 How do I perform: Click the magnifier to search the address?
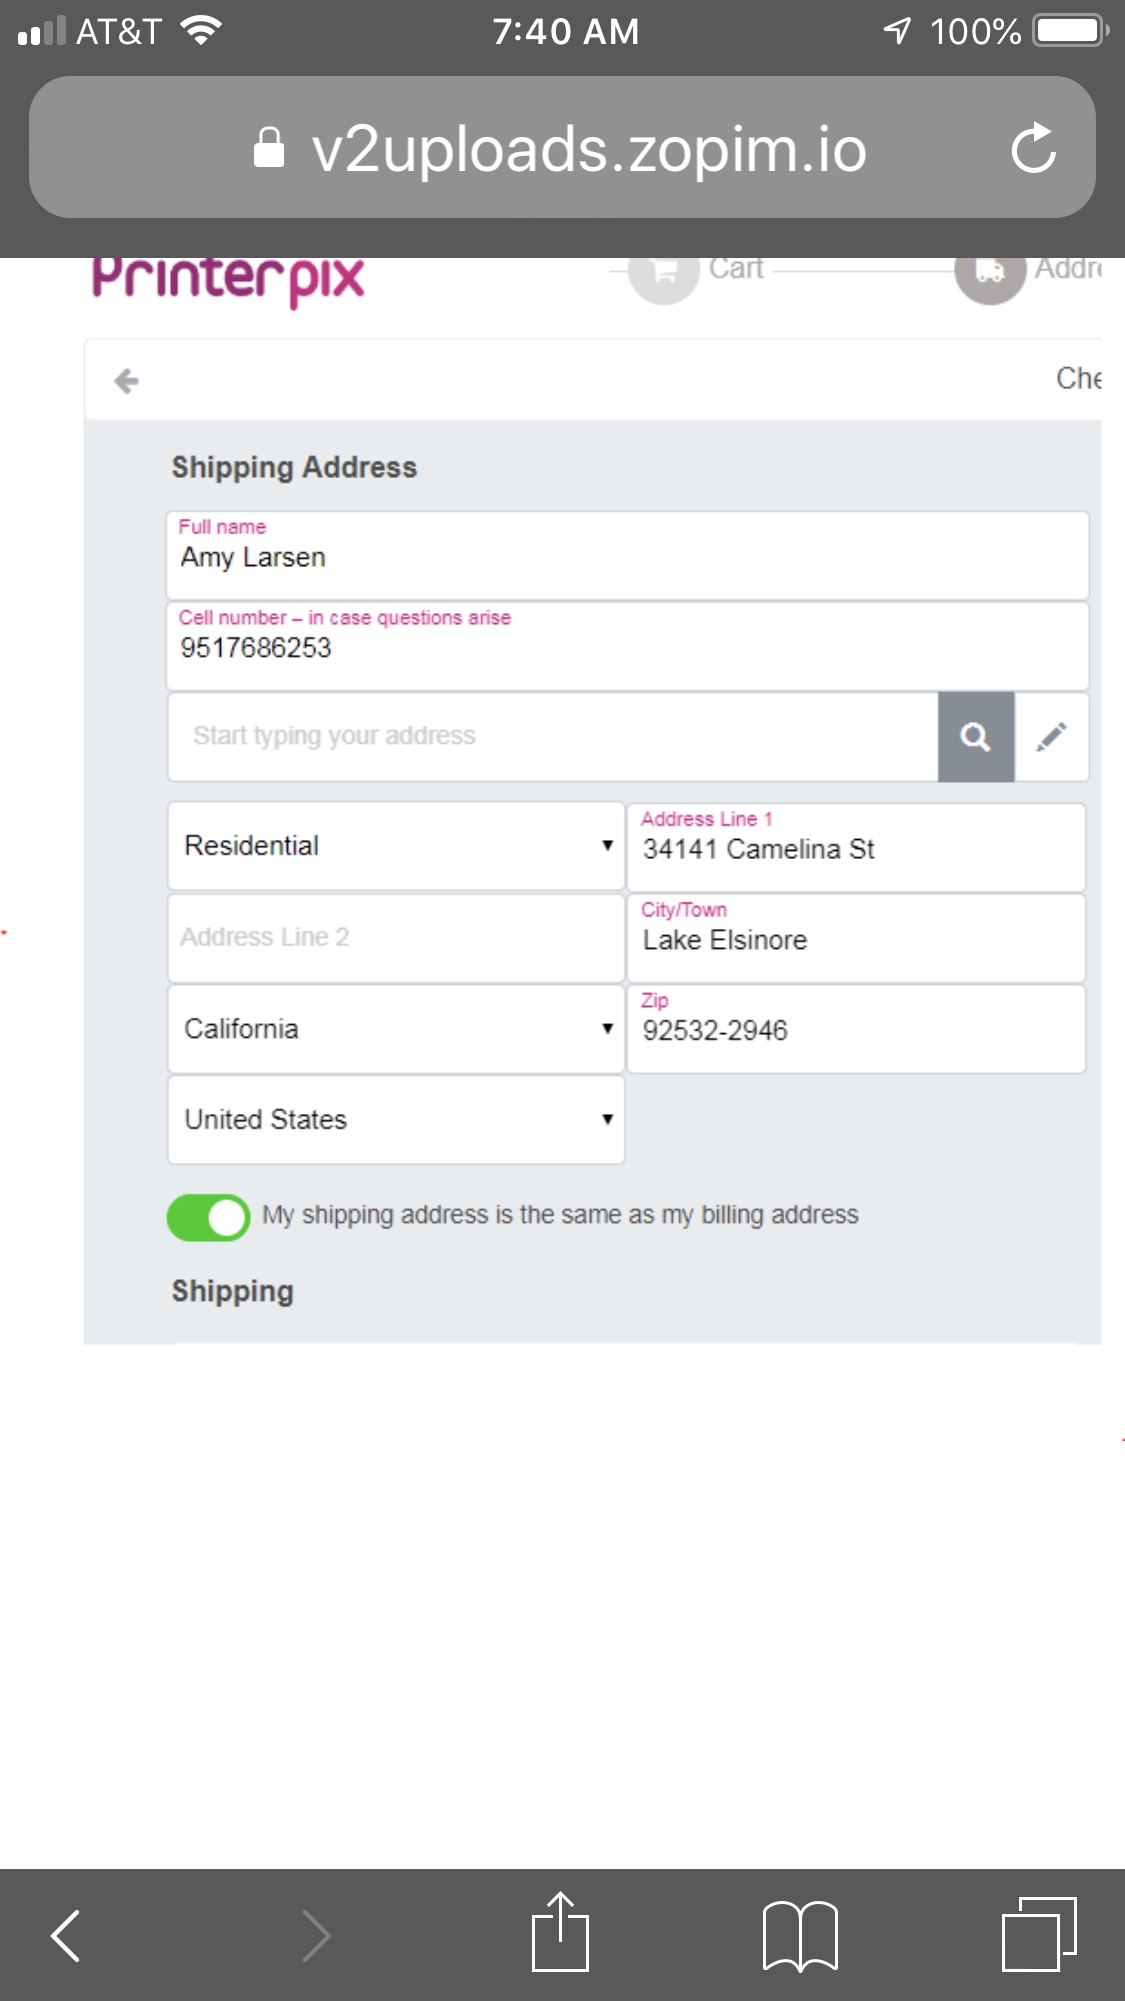pyautogui.click(x=975, y=736)
